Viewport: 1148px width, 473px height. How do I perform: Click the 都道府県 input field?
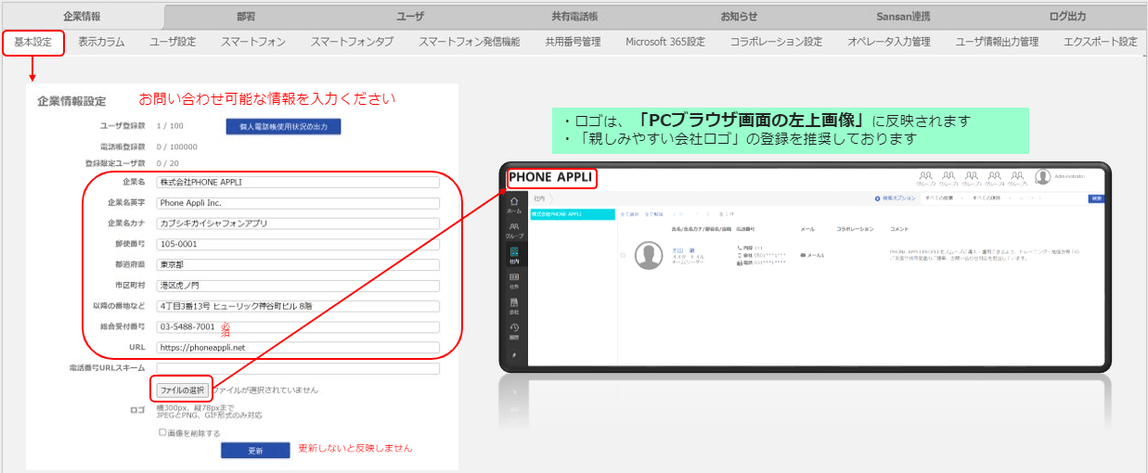tap(298, 265)
